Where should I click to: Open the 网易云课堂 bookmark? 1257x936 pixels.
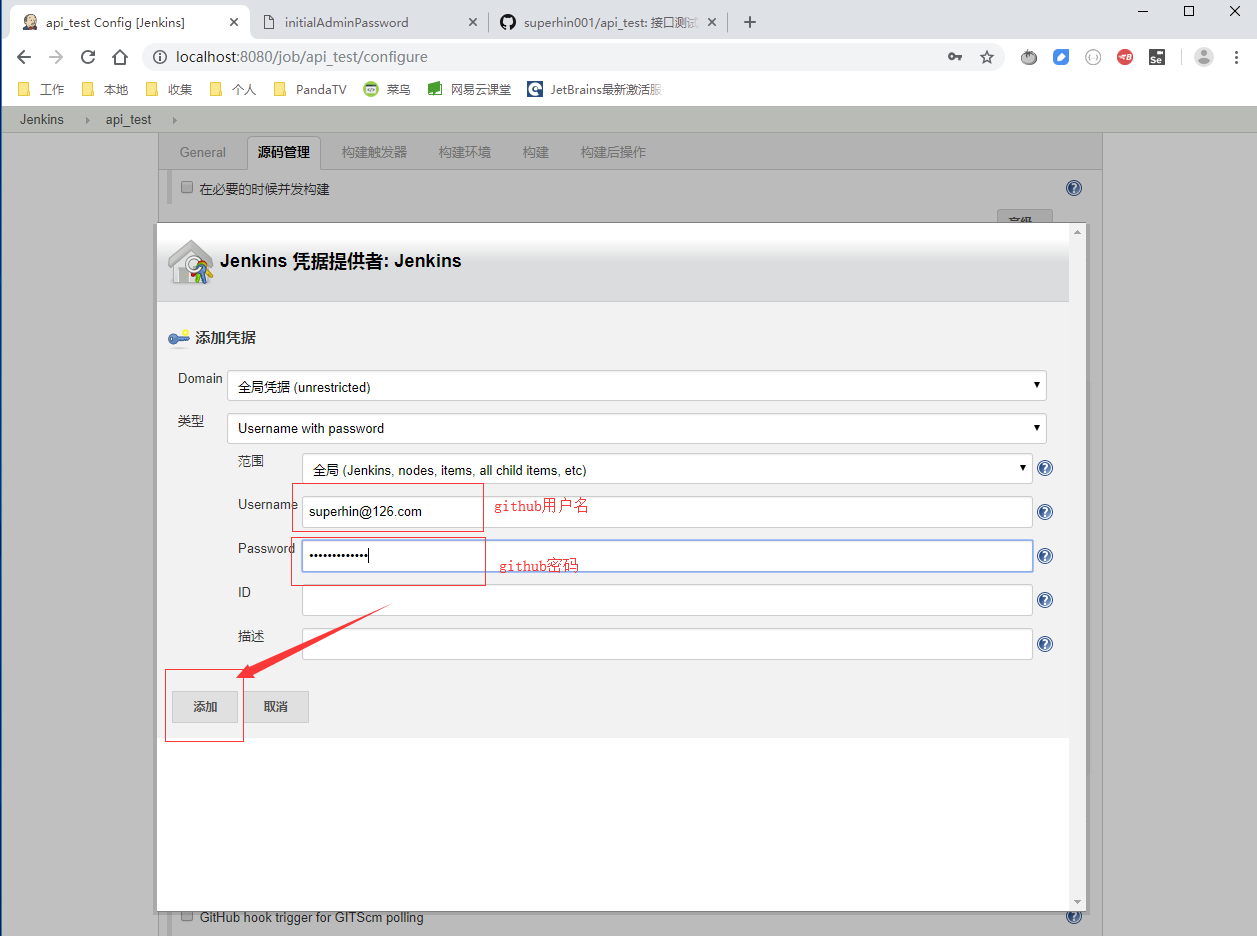pyautogui.click(x=469, y=89)
